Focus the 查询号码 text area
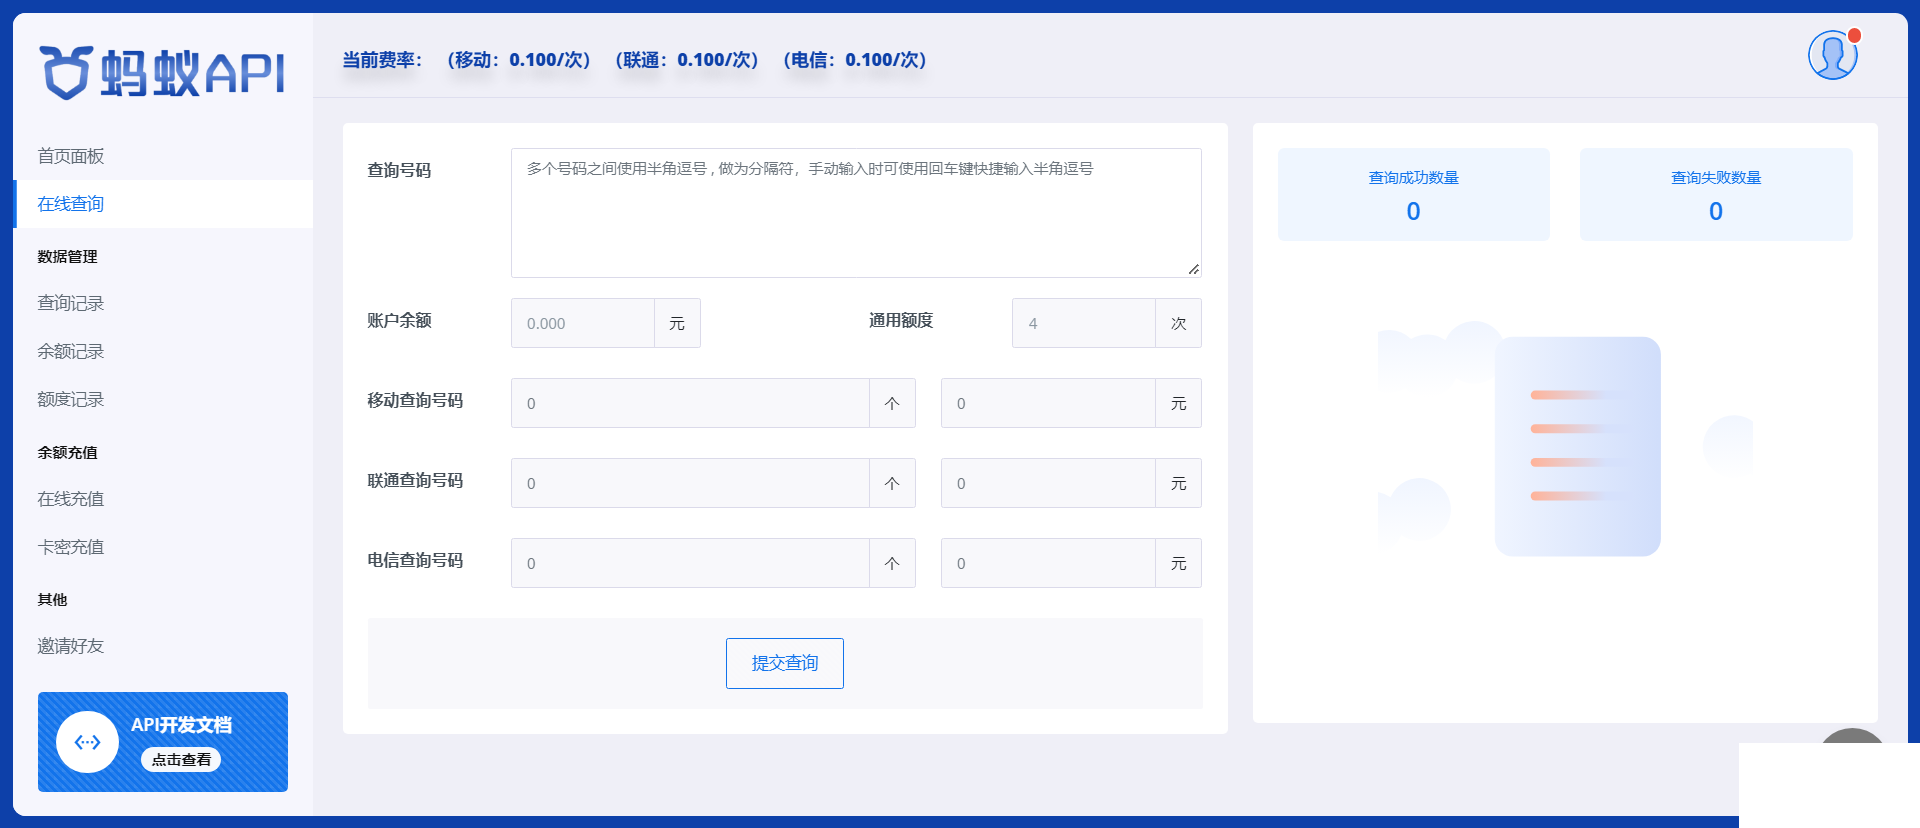This screenshot has height=828, width=1920. 855,213
